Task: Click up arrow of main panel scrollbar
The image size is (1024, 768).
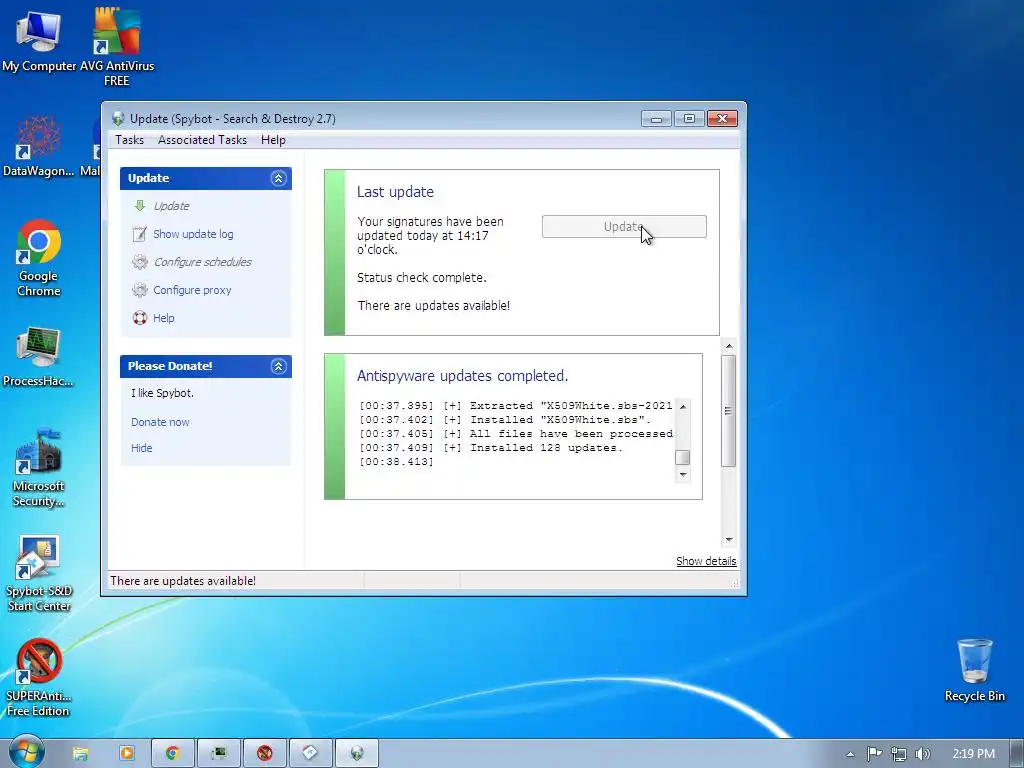Action: coord(729,345)
